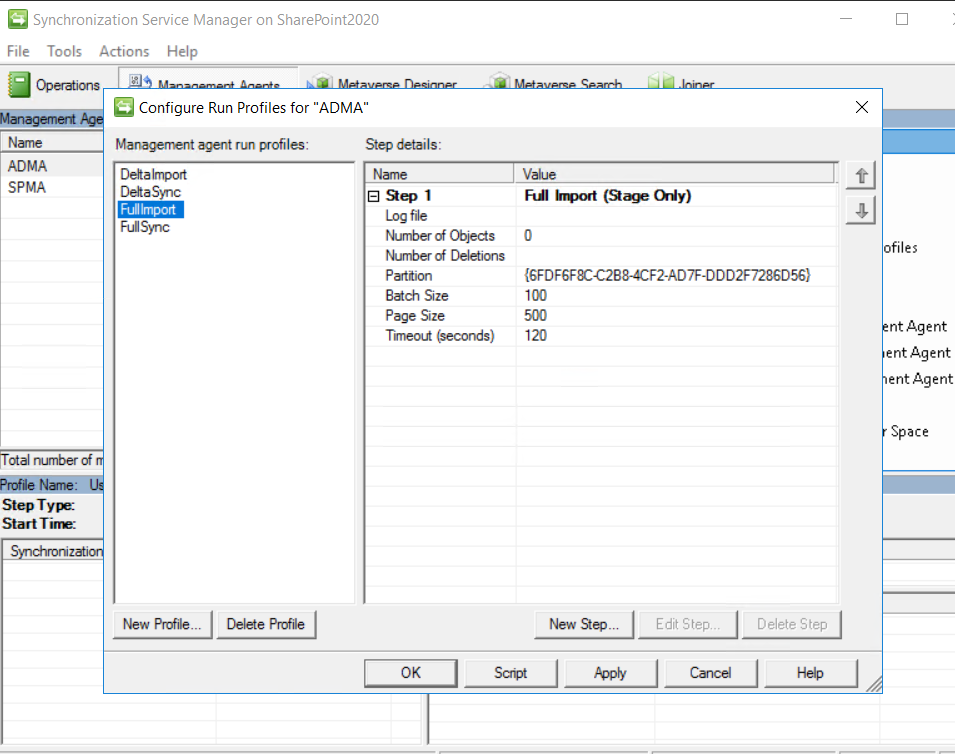
Task: Select the Number of Objects row
Action: 601,236
